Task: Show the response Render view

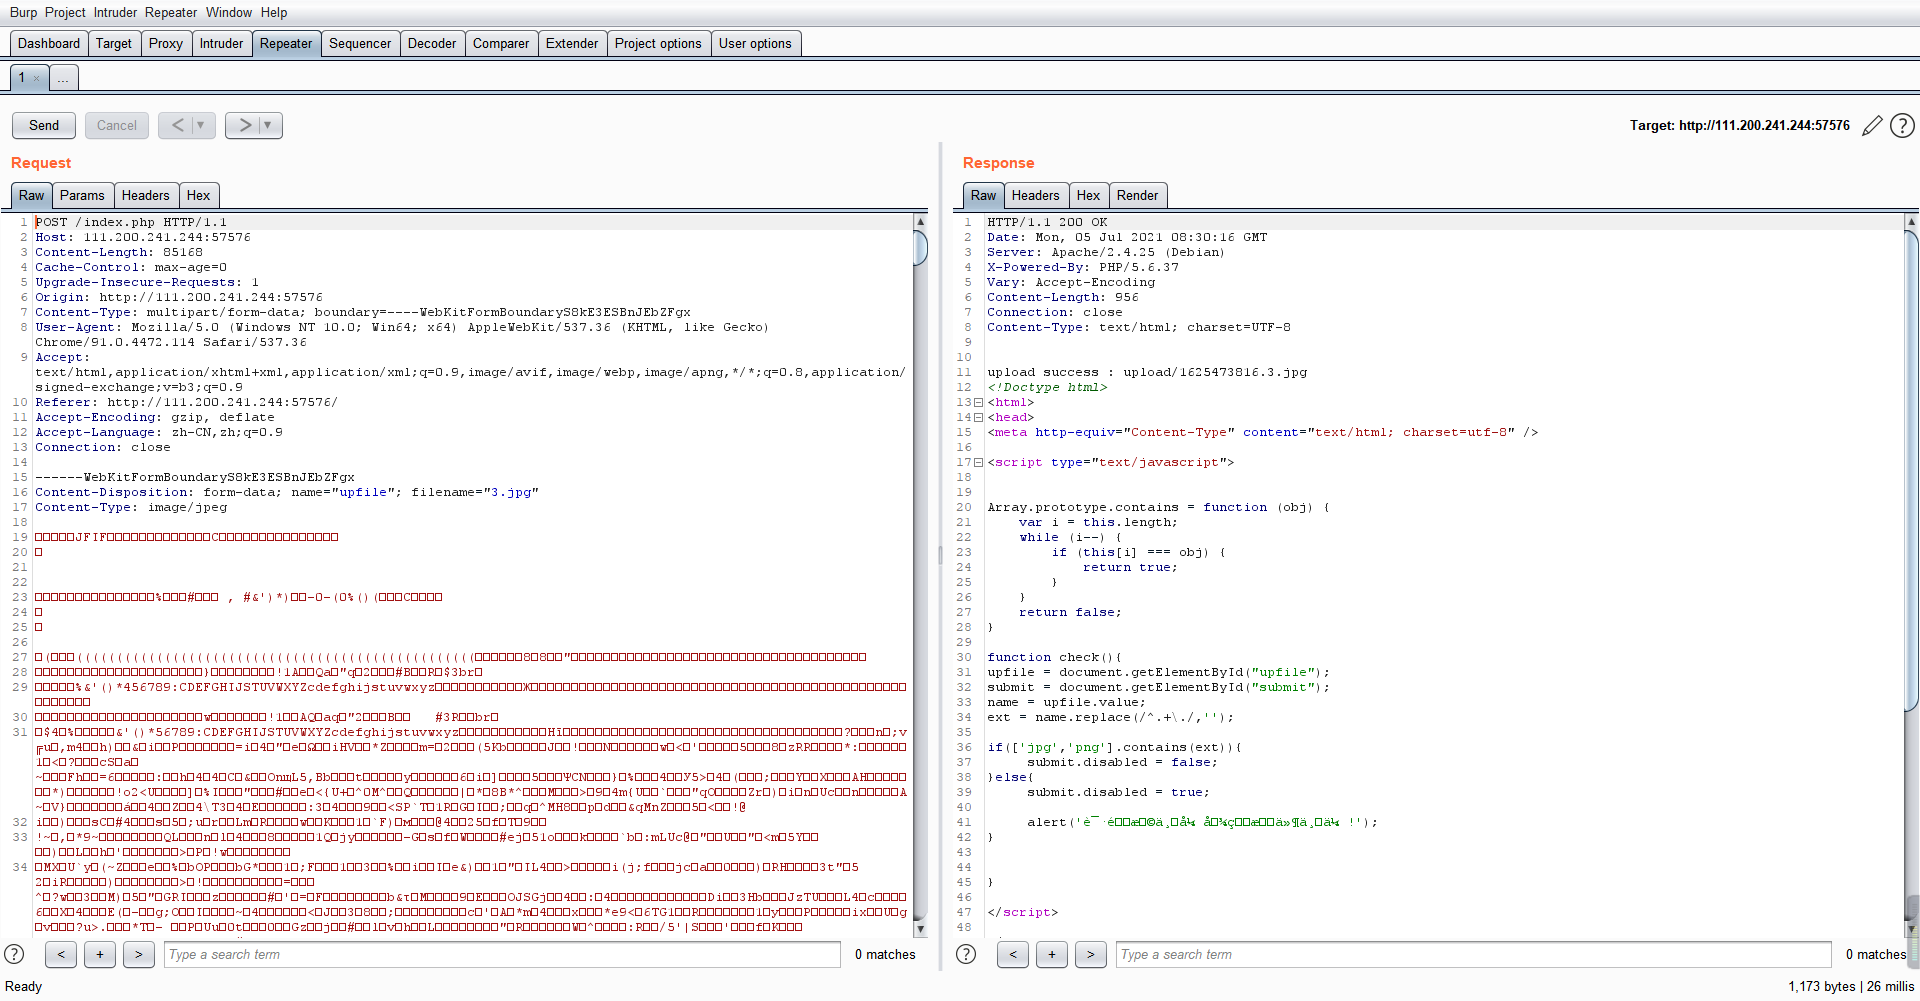Action: 1137,195
